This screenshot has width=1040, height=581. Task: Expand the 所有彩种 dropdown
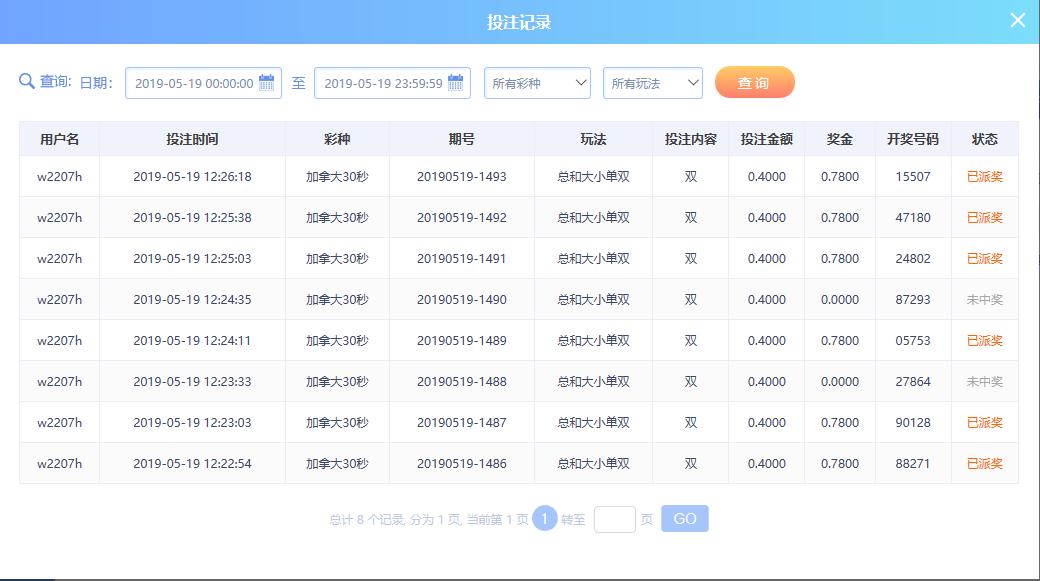point(537,83)
